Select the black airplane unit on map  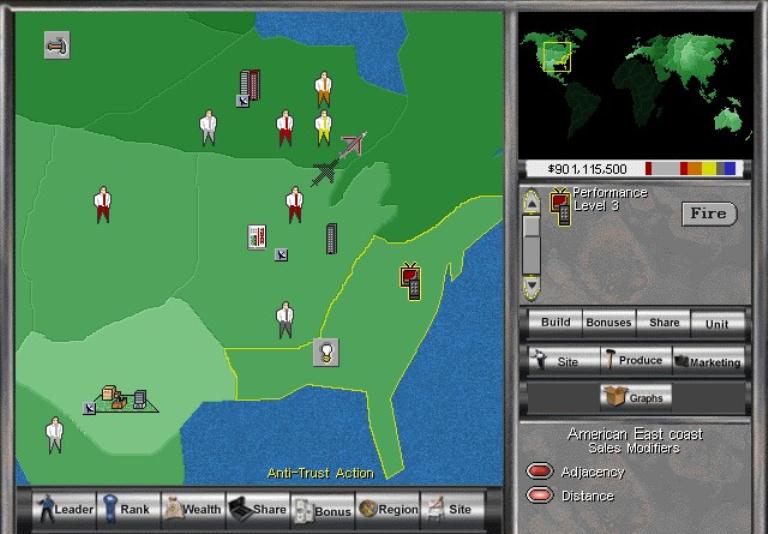pos(324,173)
